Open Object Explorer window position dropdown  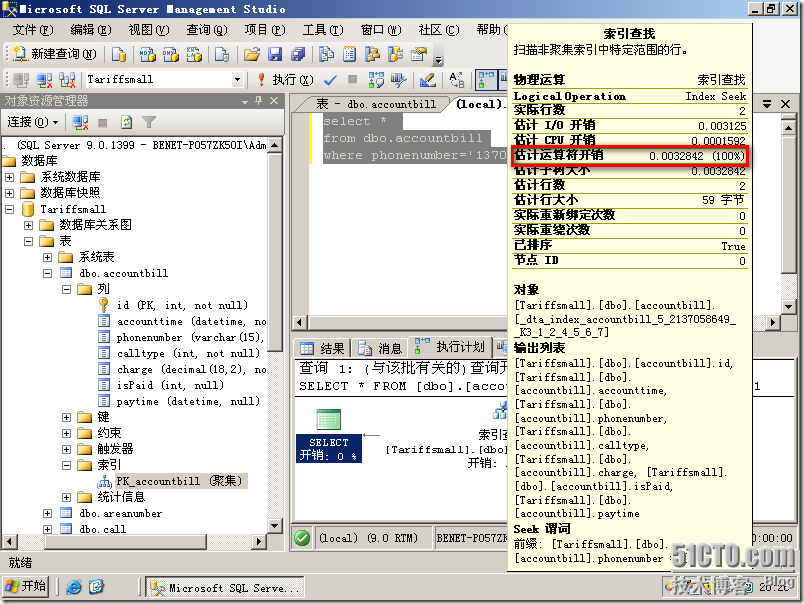pos(245,102)
